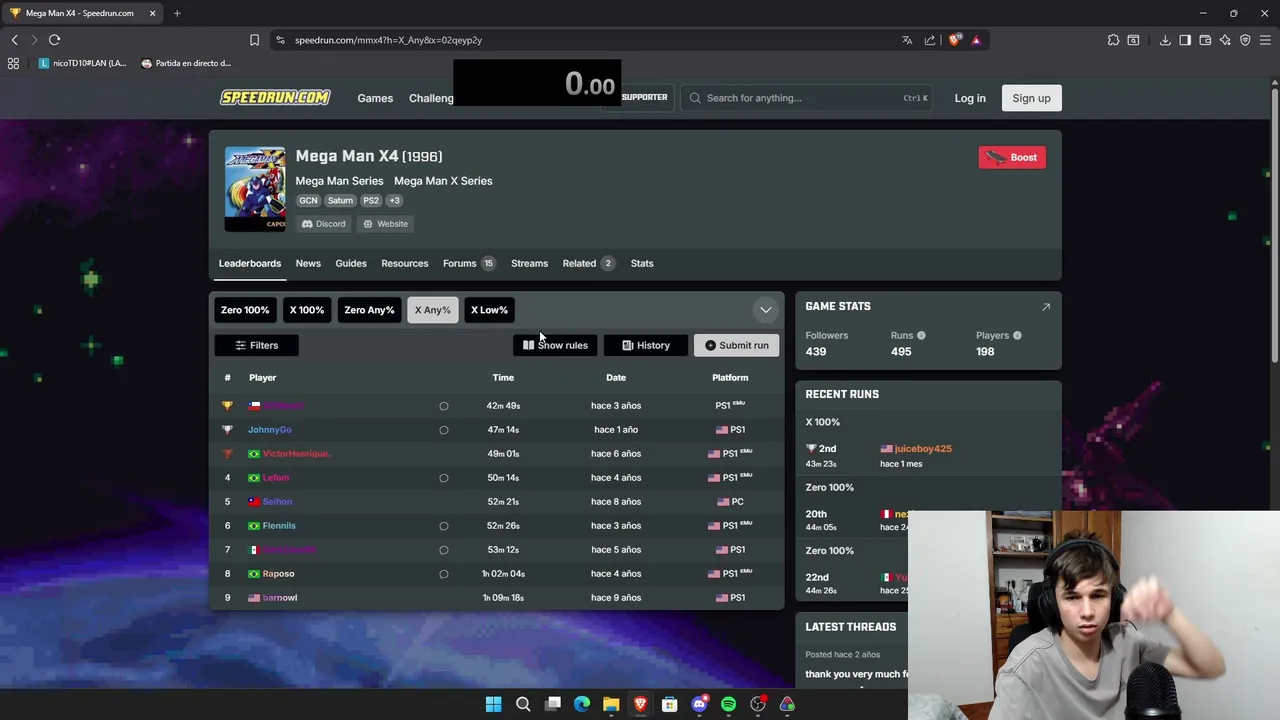Open OBS Studio from the taskbar

[x=758, y=704]
